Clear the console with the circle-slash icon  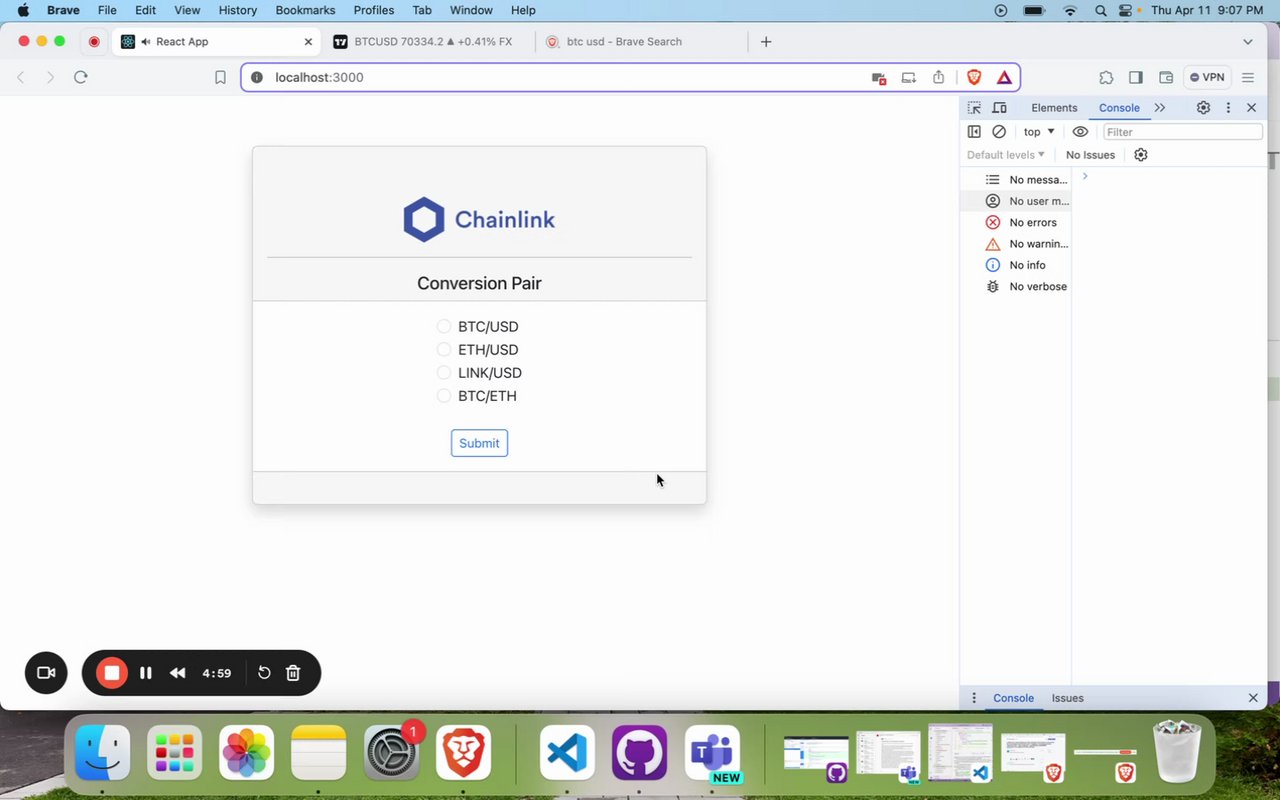click(x=999, y=132)
